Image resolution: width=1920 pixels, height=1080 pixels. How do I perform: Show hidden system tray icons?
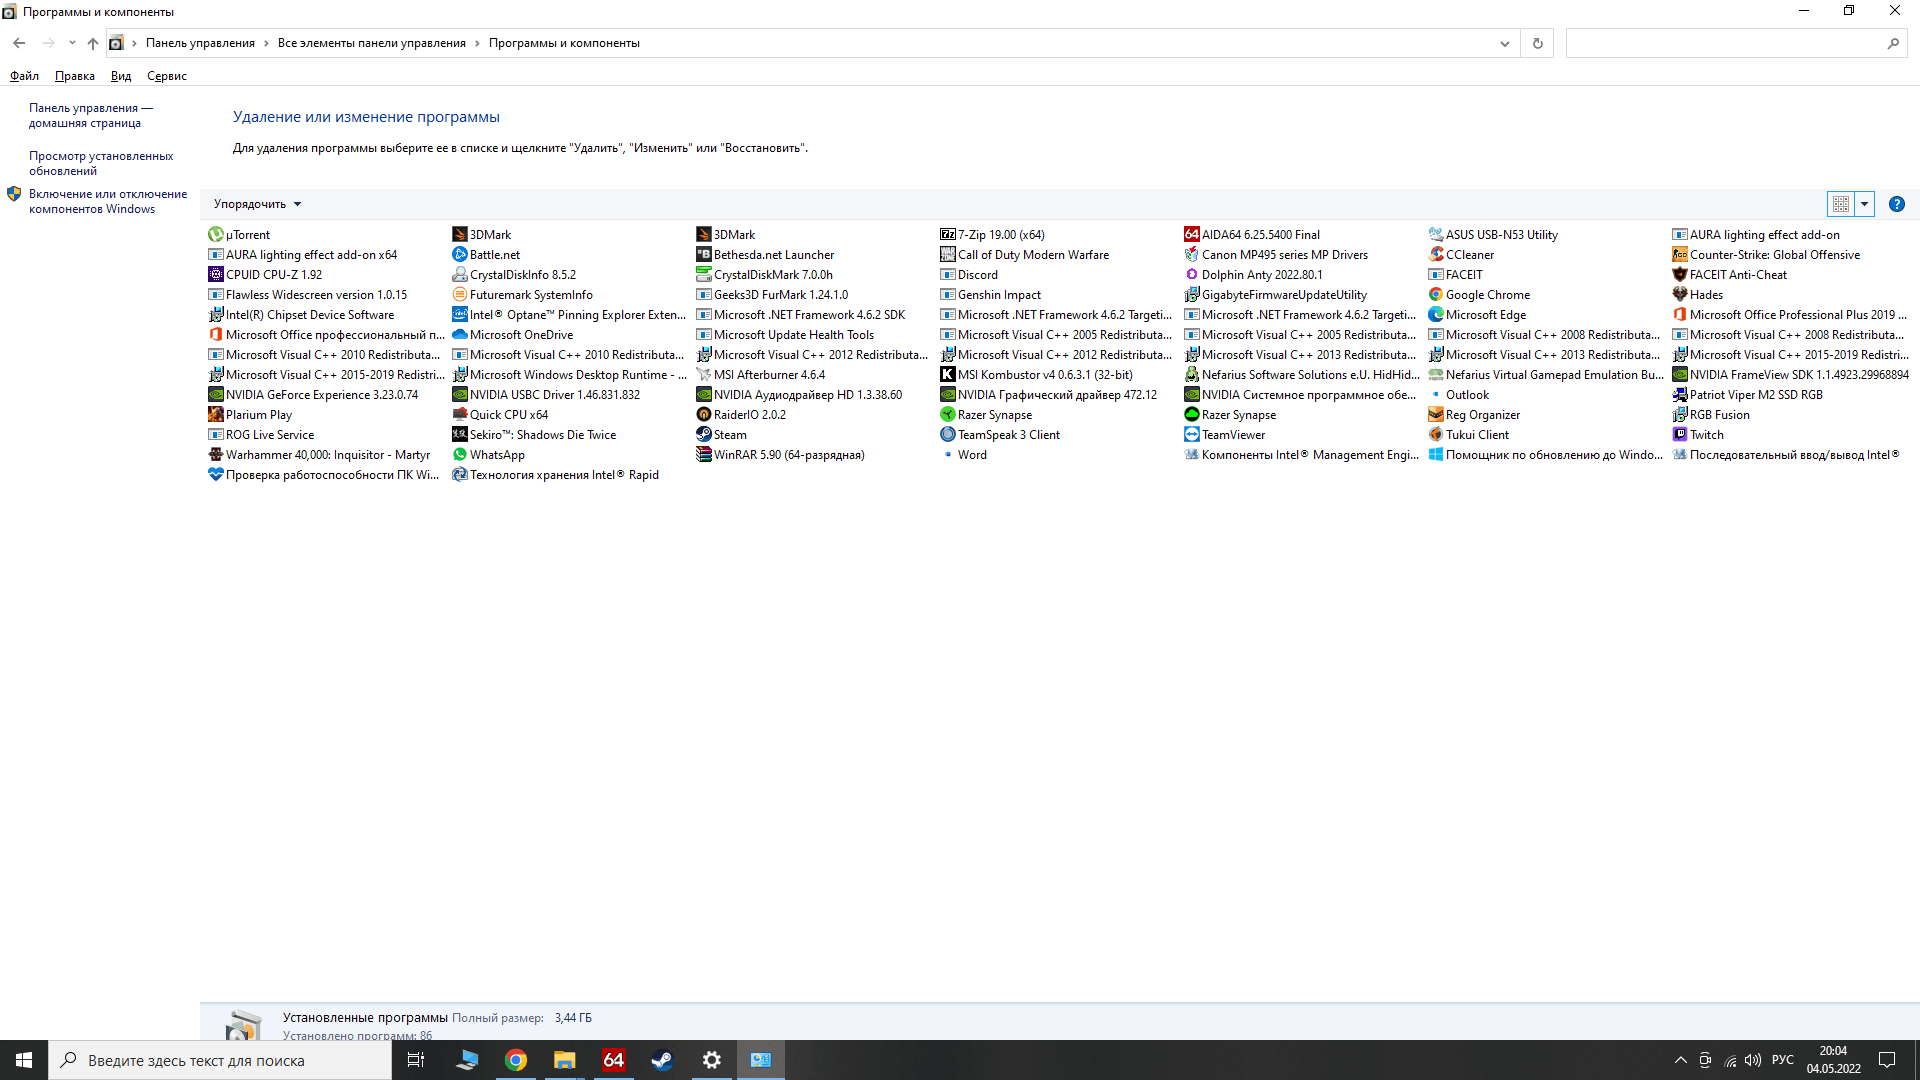coord(1680,1060)
